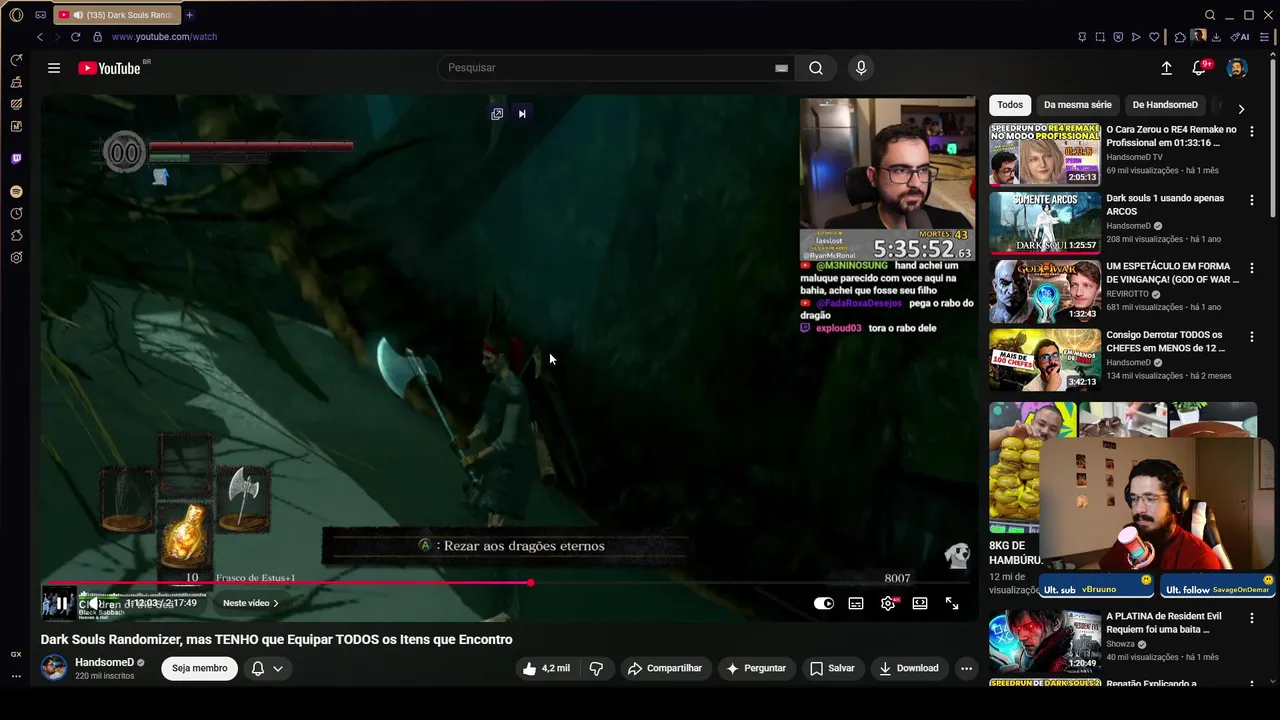
Task: Open 'Neste vídeo' chapters chevron
Action: pyautogui.click(x=251, y=603)
